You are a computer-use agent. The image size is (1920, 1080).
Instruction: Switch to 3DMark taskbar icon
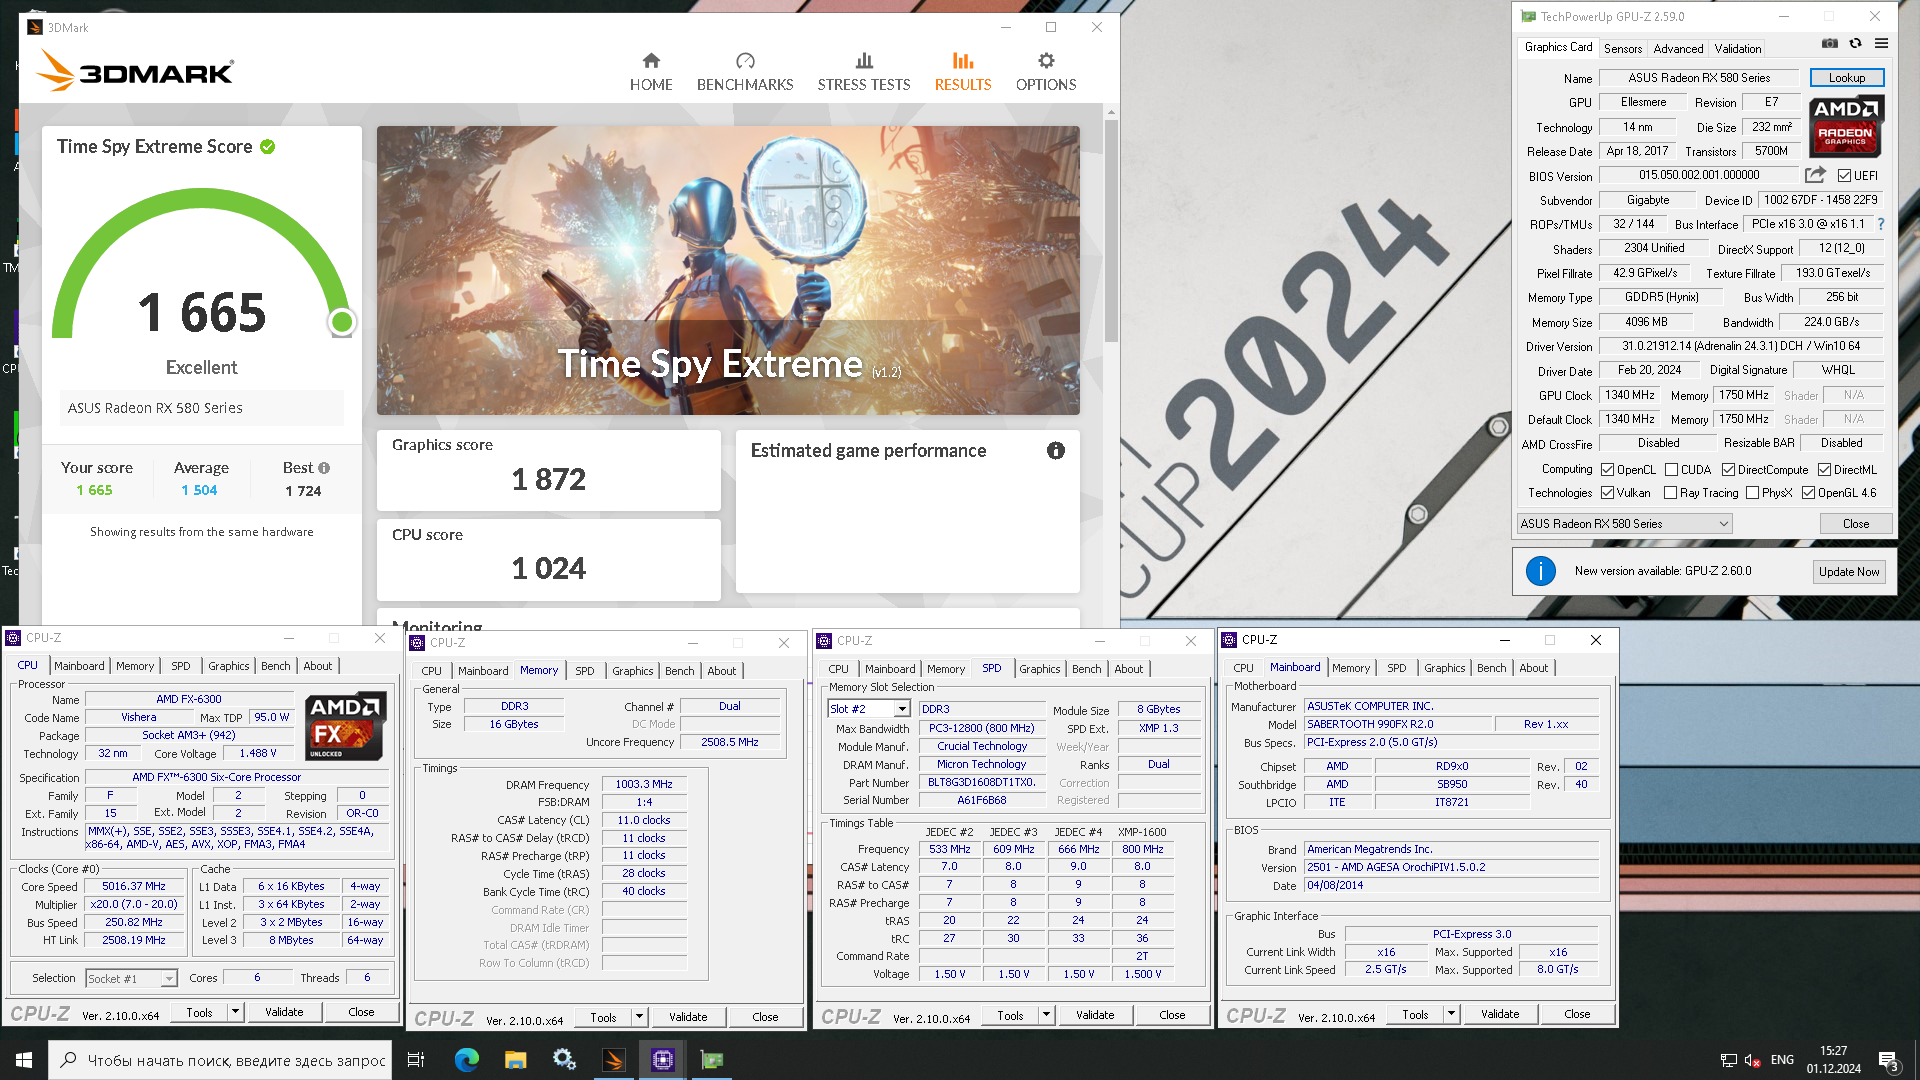tap(613, 1060)
